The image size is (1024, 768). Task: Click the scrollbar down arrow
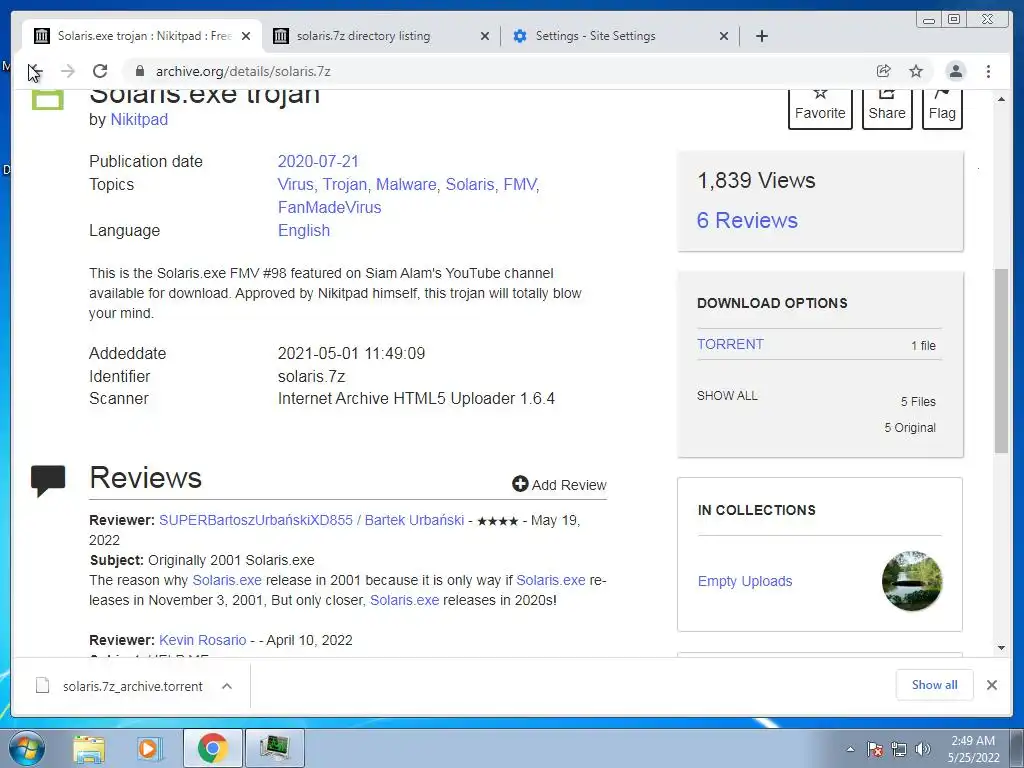(x=1001, y=648)
